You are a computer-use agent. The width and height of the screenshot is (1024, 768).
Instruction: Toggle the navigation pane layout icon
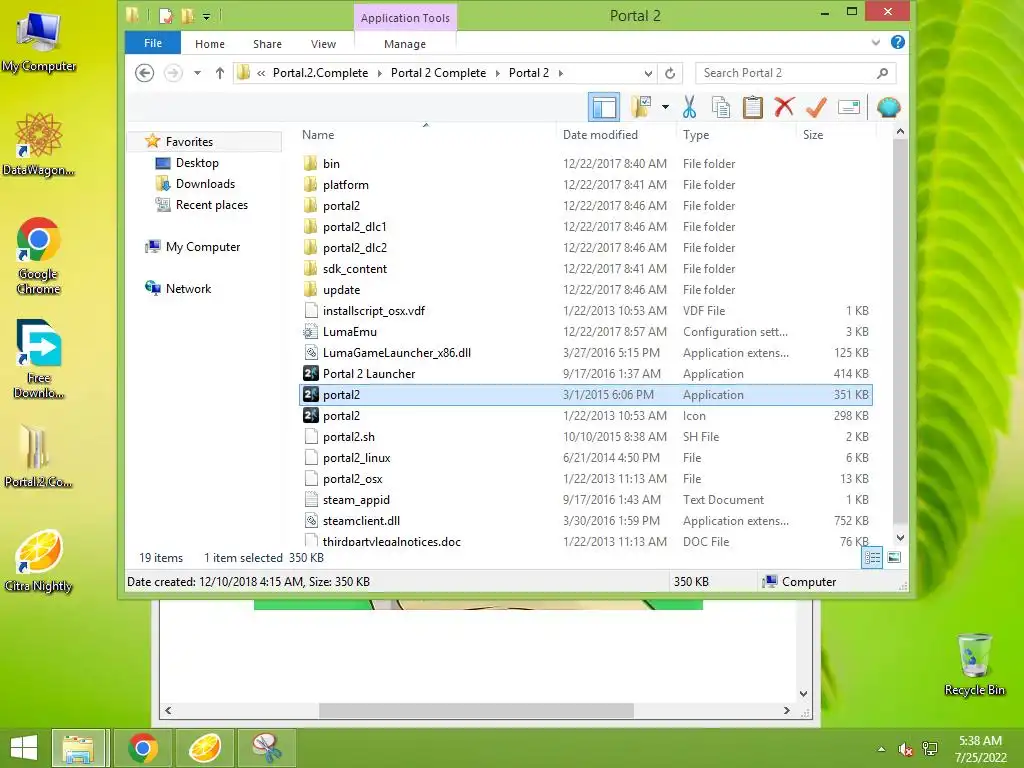pyautogui.click(x=604, y=107)
